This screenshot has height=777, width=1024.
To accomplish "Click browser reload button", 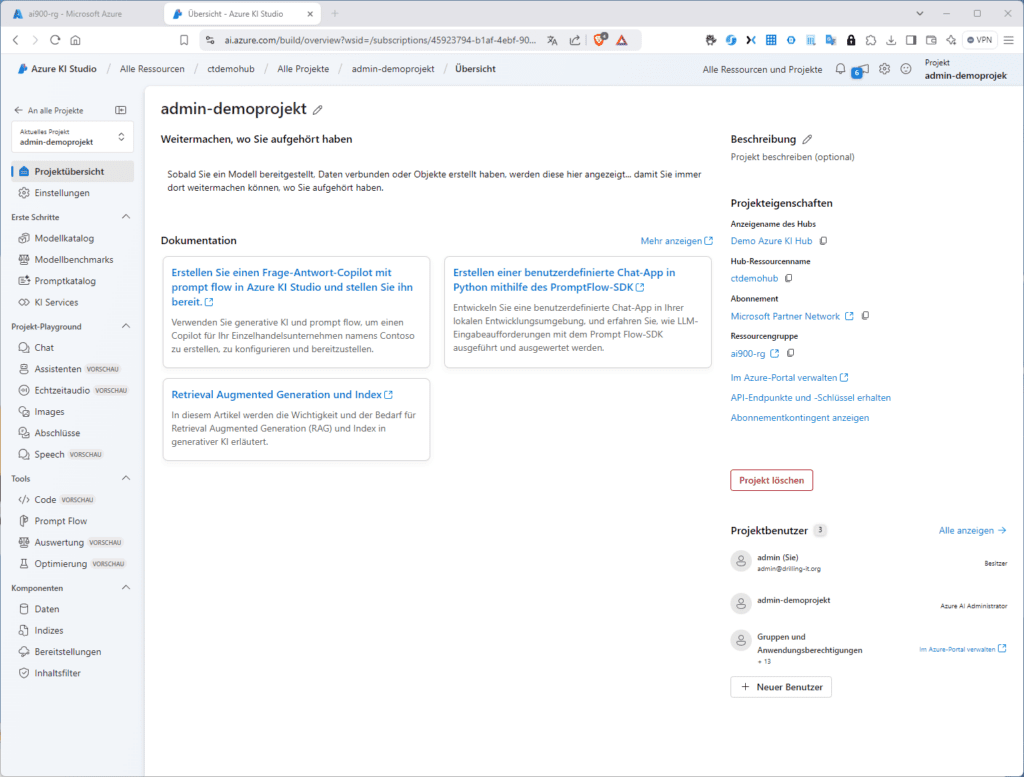I will (x=55, y=40).
